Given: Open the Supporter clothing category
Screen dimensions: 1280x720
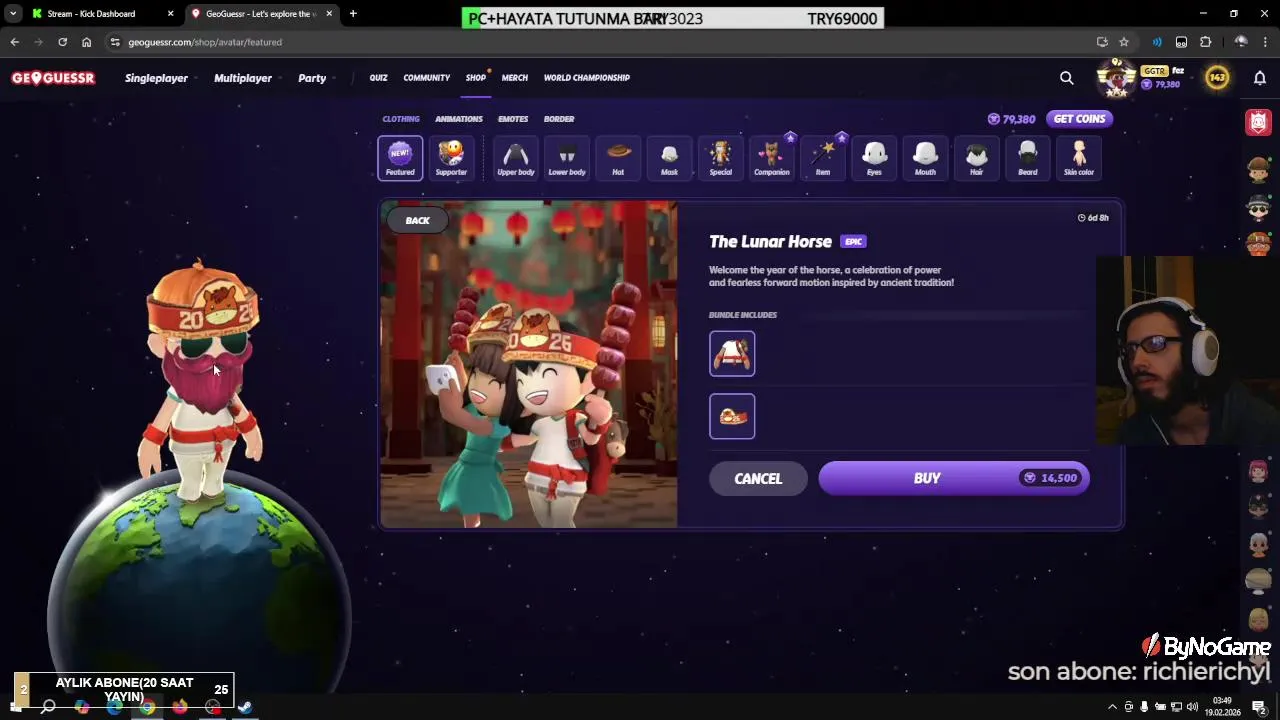Looking at the screenshot, I should 451,158.
